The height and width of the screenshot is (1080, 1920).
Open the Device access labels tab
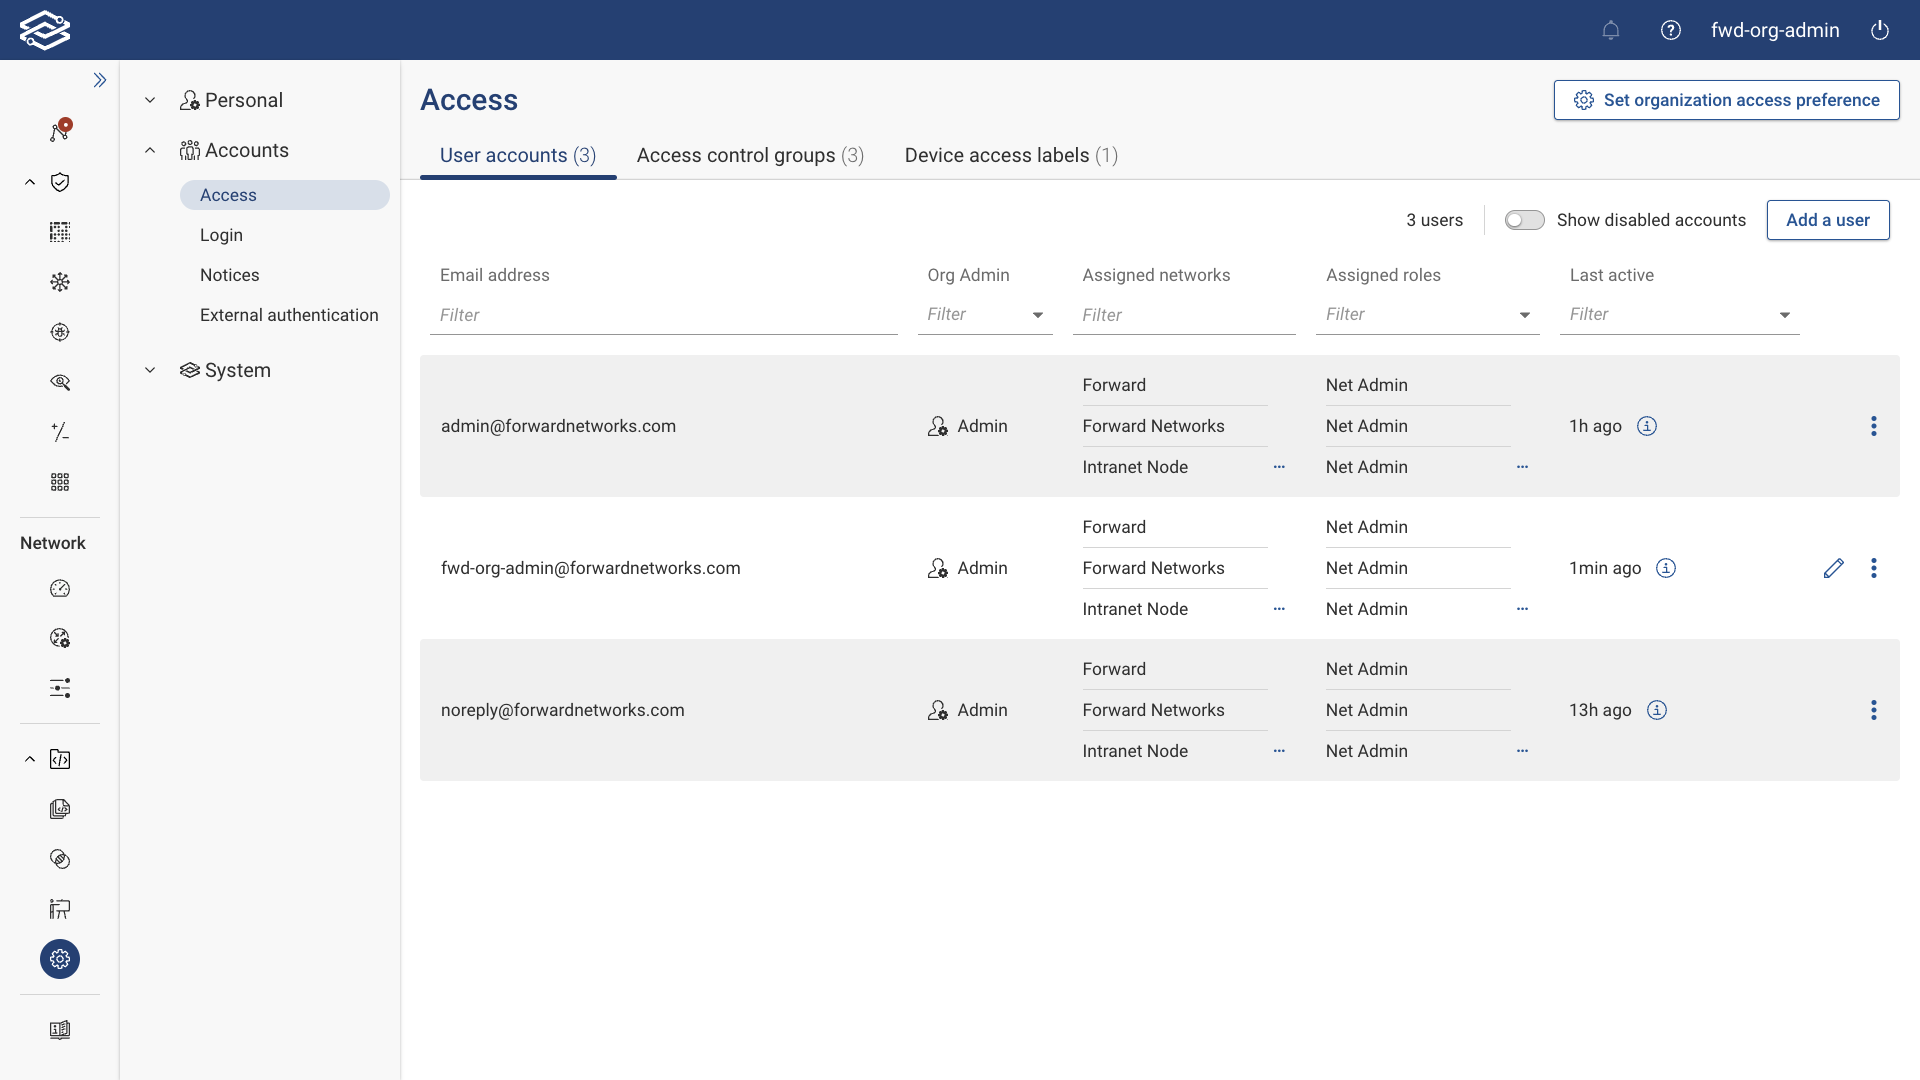1011,156
